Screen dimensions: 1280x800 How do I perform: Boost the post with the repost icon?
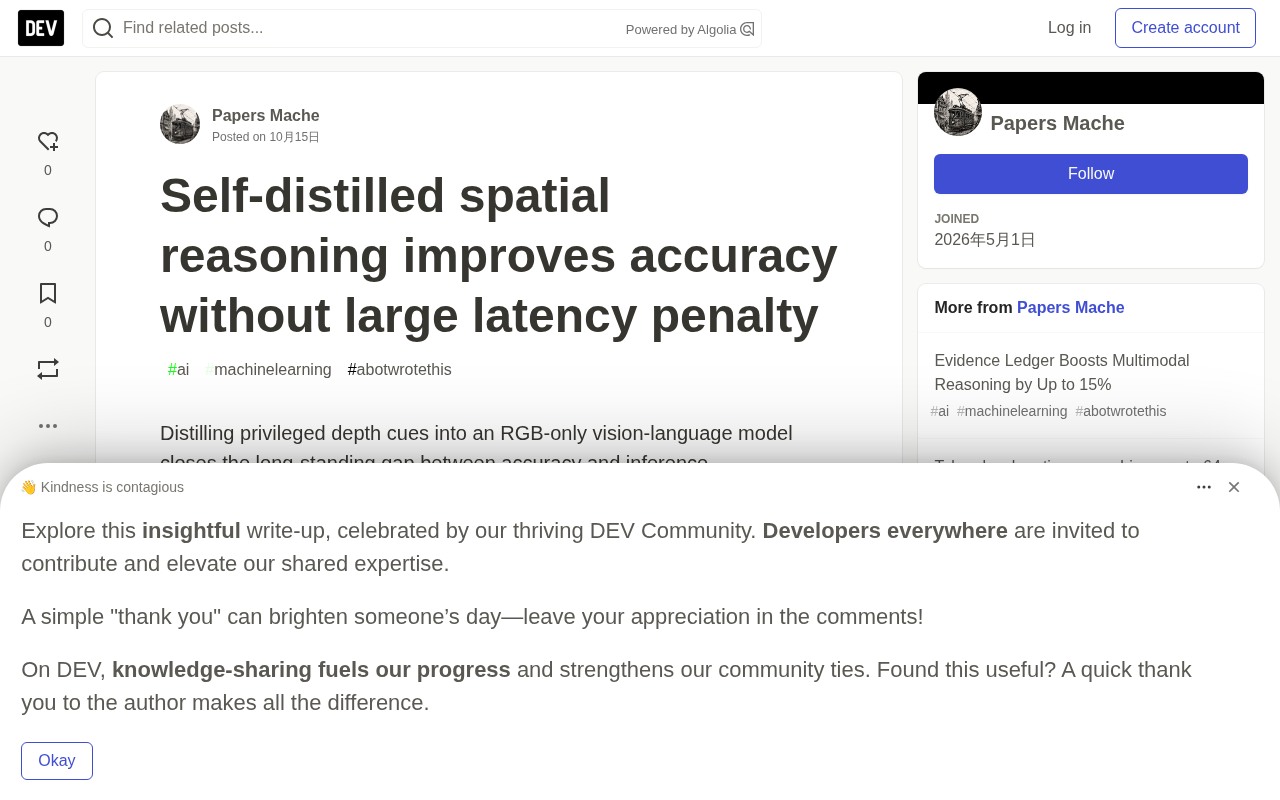[x=48, y=370]
